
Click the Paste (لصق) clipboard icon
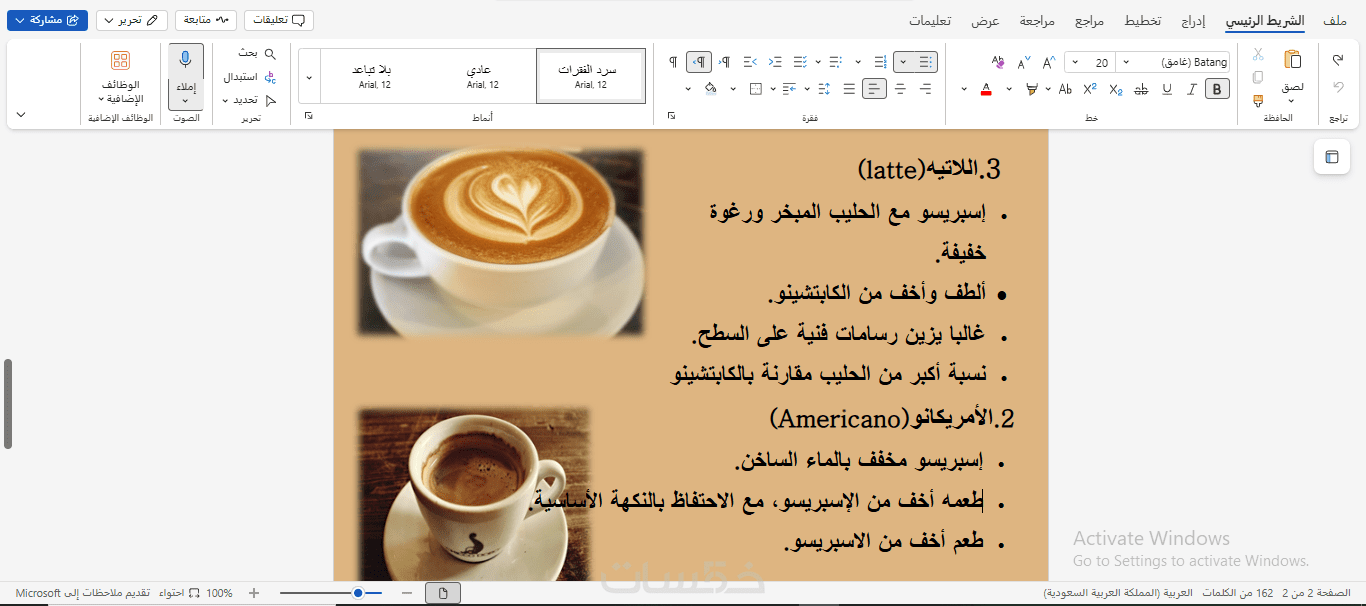coord(1292,59)
